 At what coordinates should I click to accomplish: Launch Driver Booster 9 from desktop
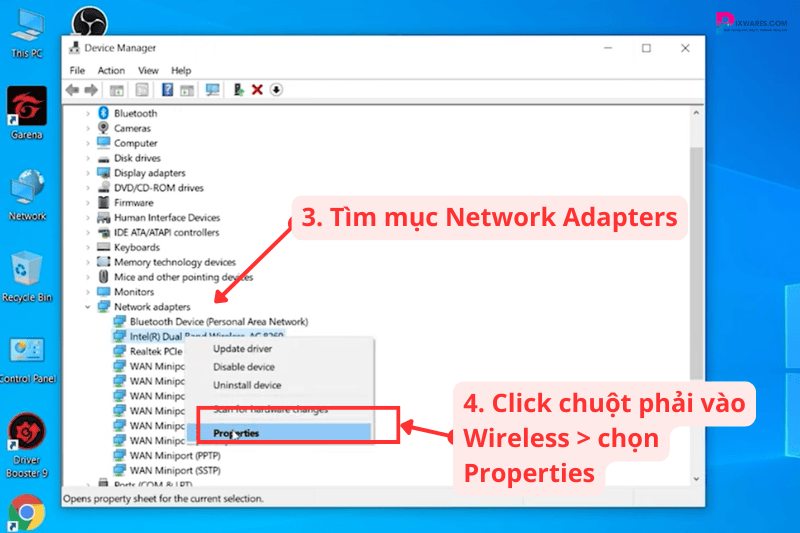click(27, 440)
